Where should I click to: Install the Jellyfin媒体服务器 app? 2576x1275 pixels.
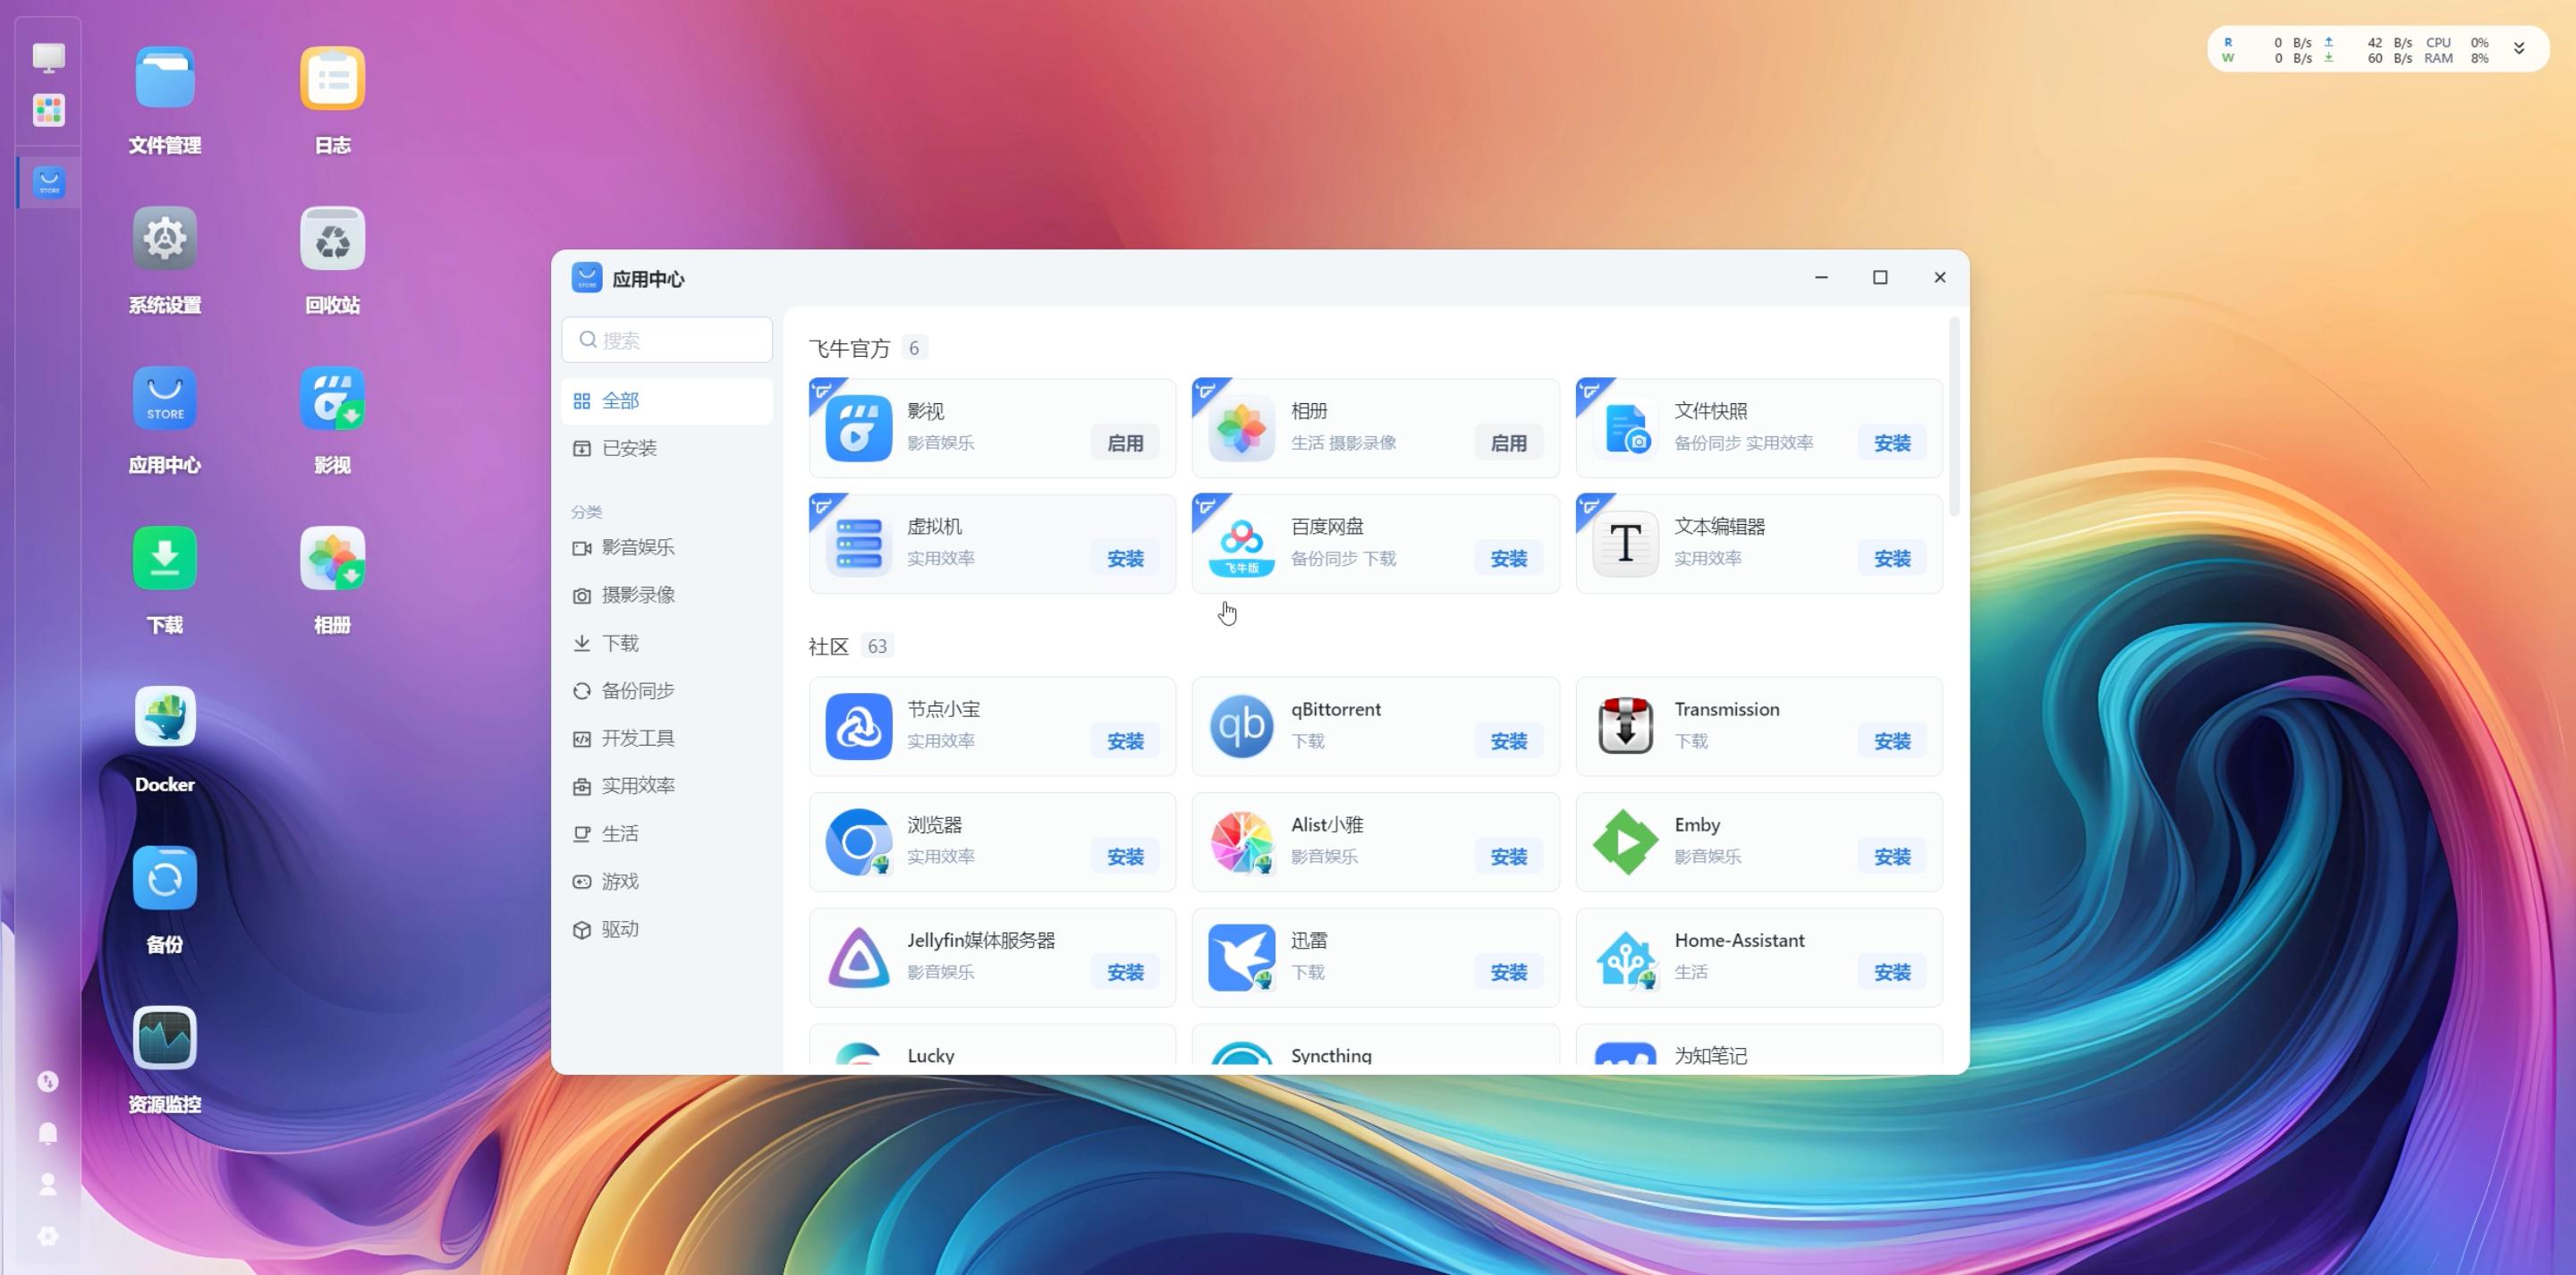(1124, 972)
